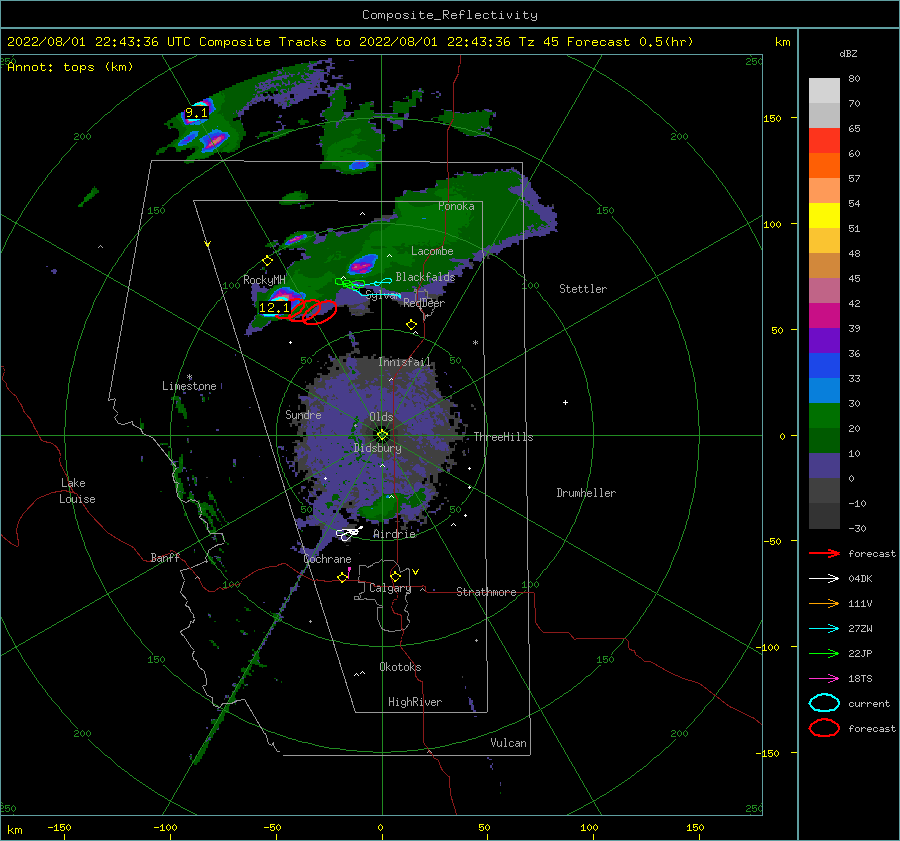Select the royal blue swatch between the 36 and 33 labels
The height and width of the screenshot is (841, 900).
[824, 366]
